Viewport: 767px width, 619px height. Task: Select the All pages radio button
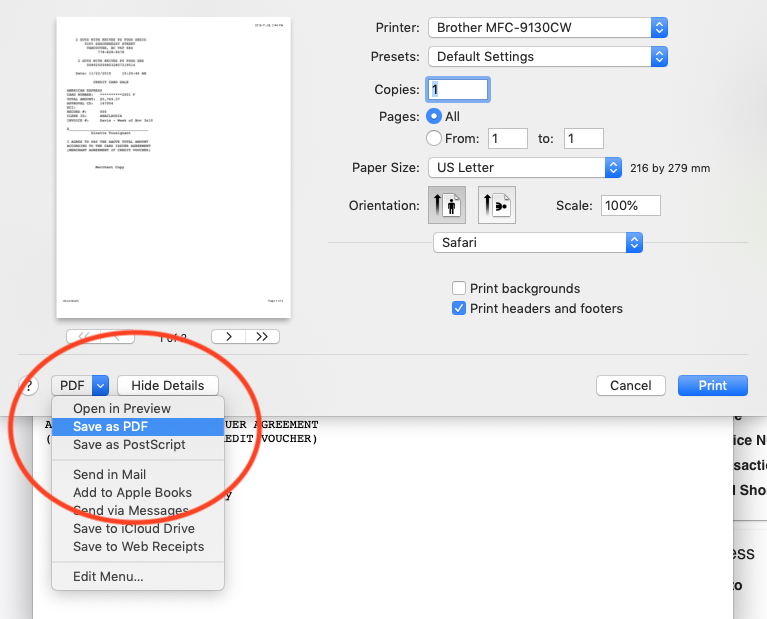click(x=434, y=117)
